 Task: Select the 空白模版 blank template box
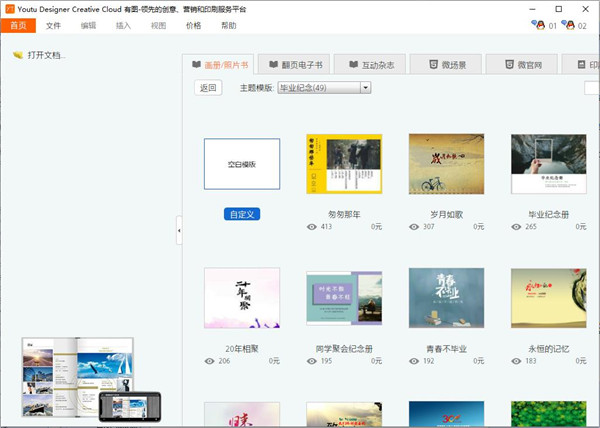(242, 164)
